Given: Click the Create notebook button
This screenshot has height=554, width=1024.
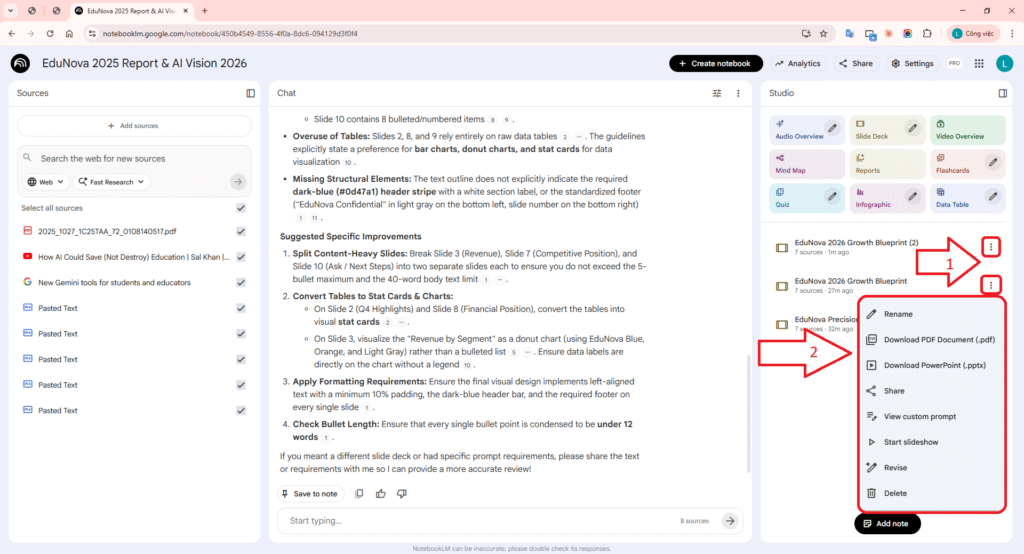Looking at the screenshot, I should click(714, 63).
